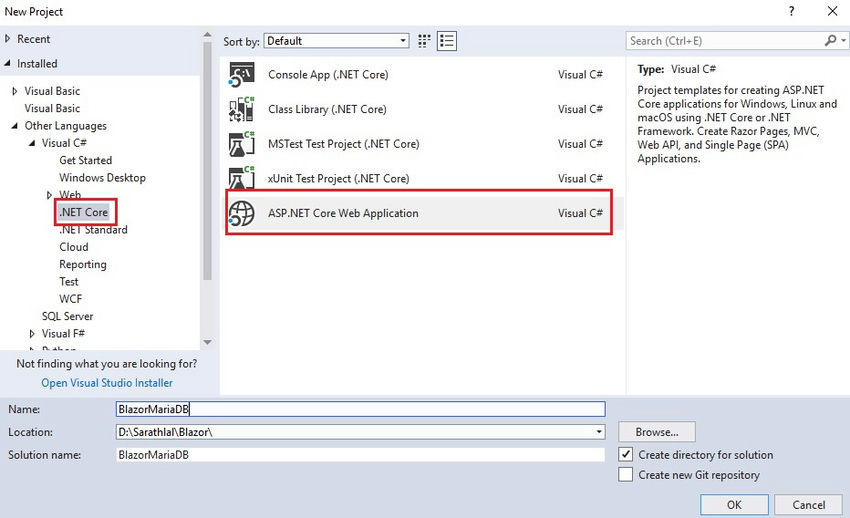Select the unexpandable Visual Basic tree item
850x518 pixels.
tap(52, 108)
